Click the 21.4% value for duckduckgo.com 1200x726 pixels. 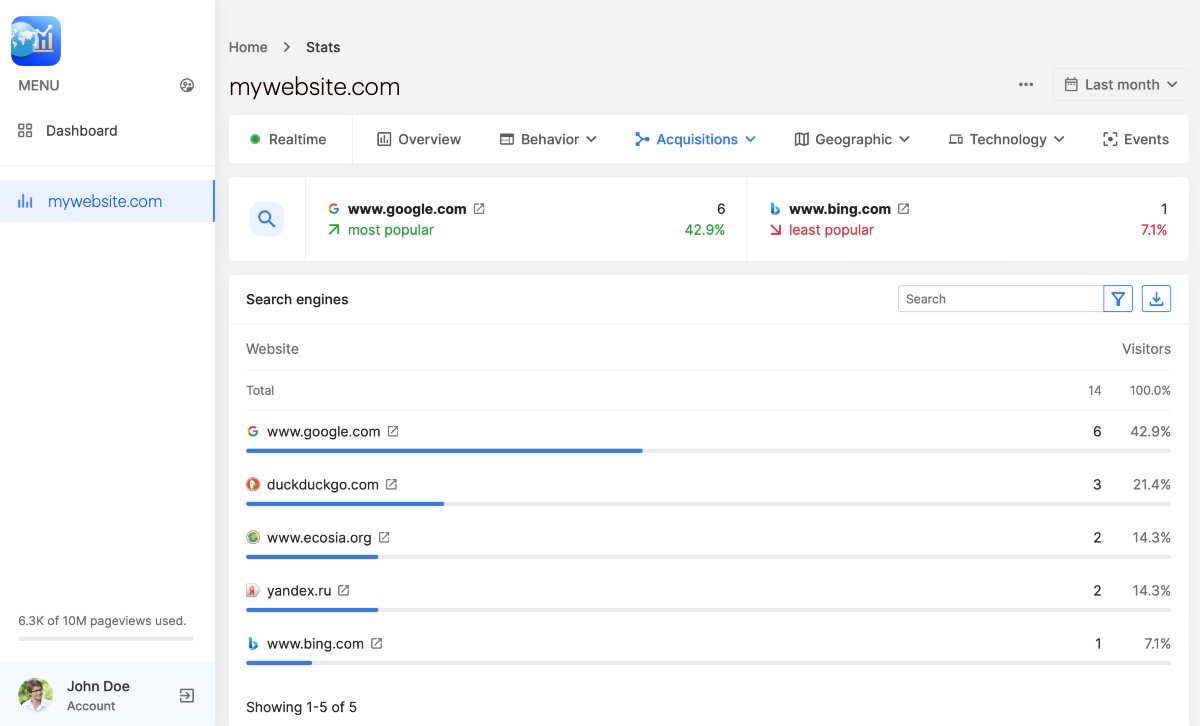1151,484
